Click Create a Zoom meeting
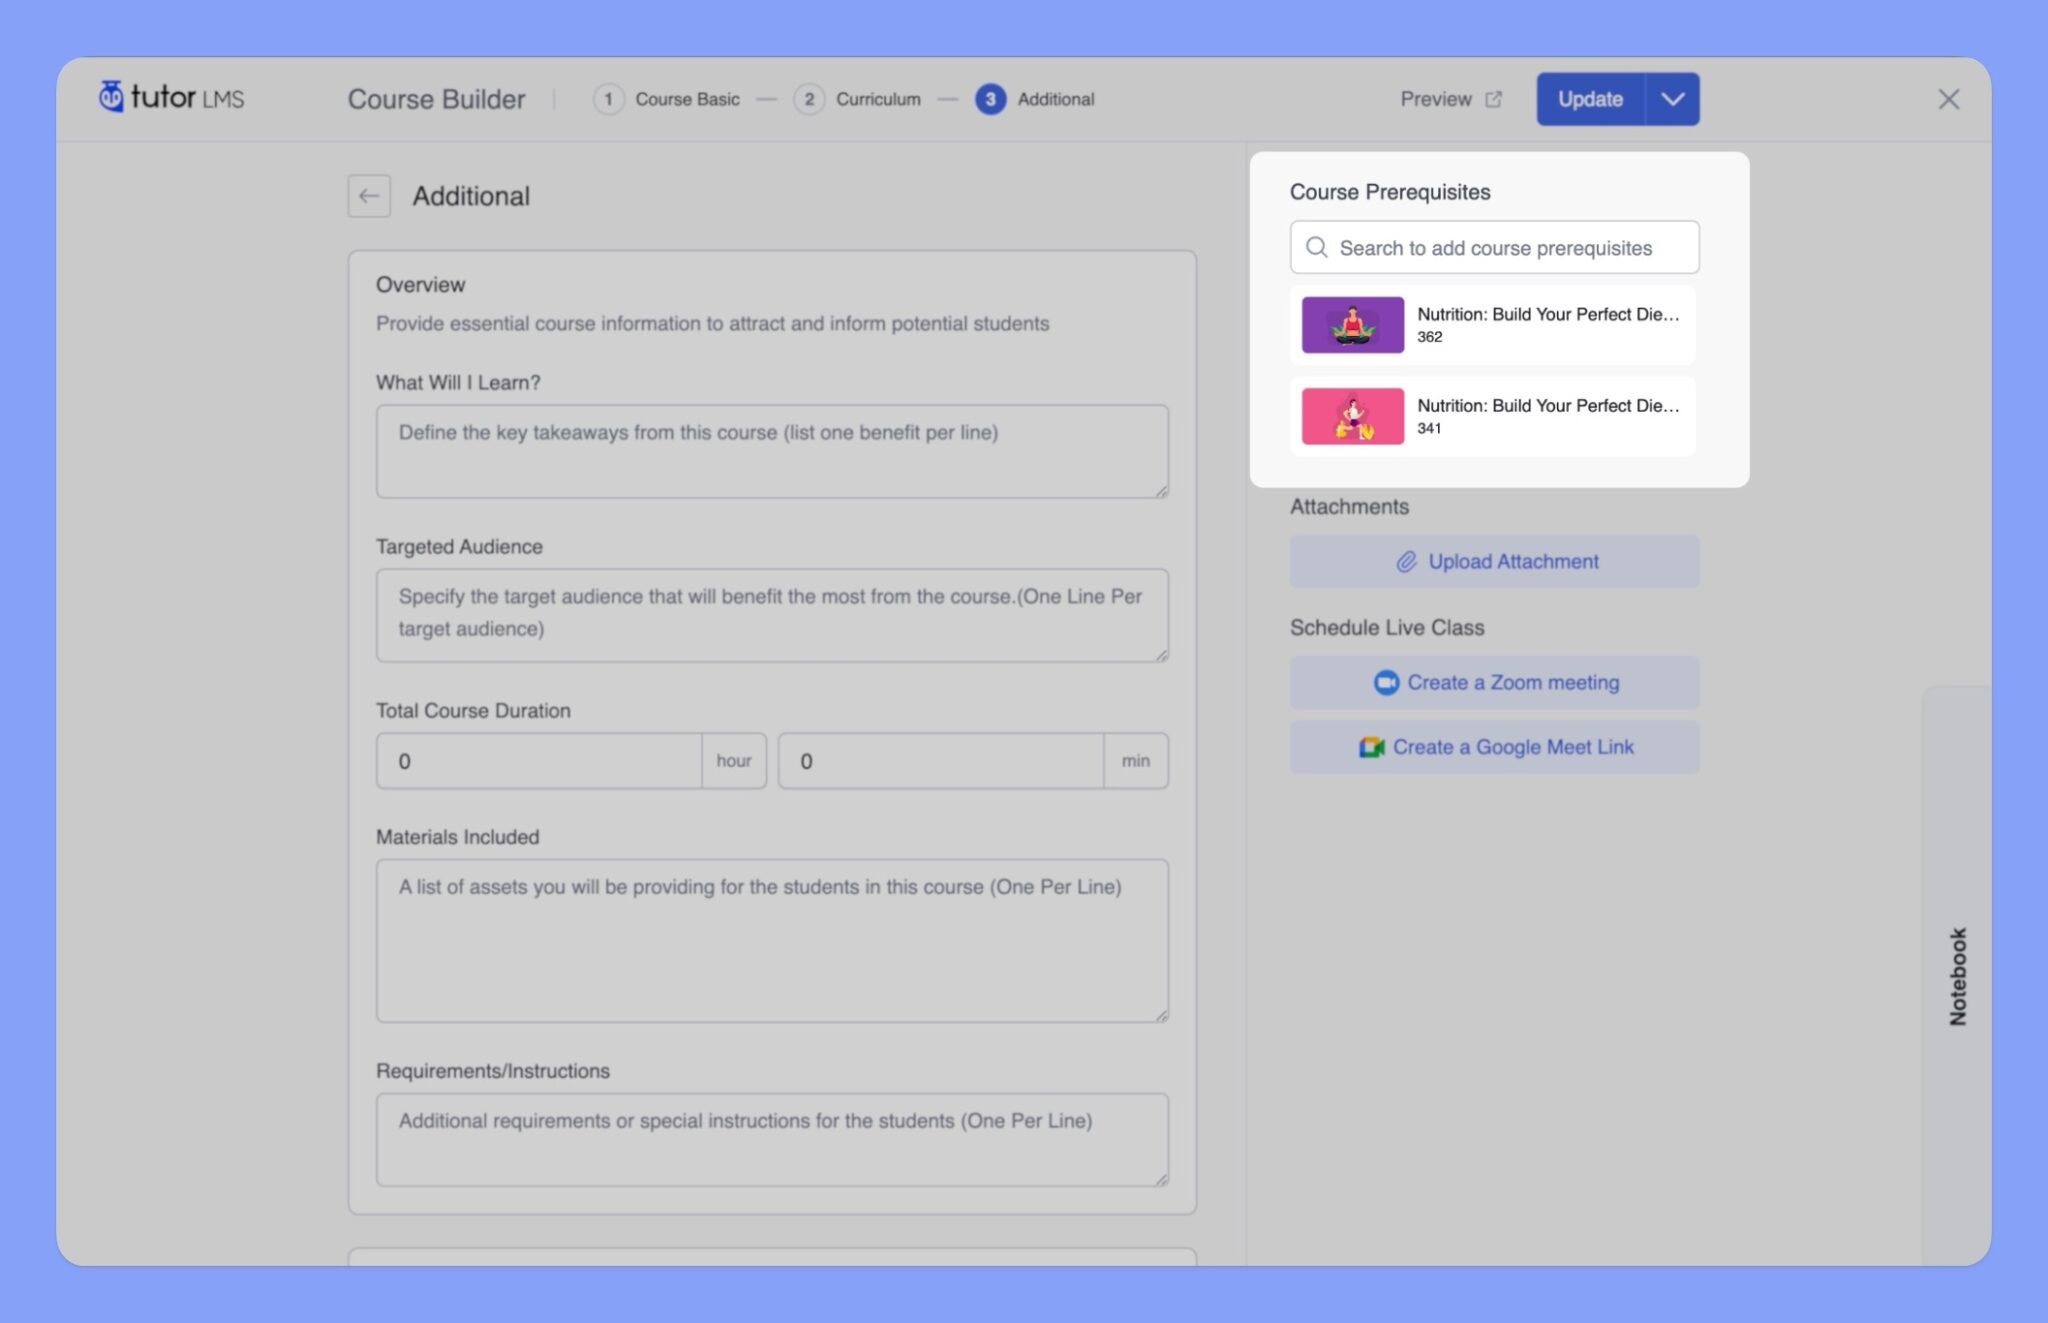 pyautogui.click(x=1494, y=682)
